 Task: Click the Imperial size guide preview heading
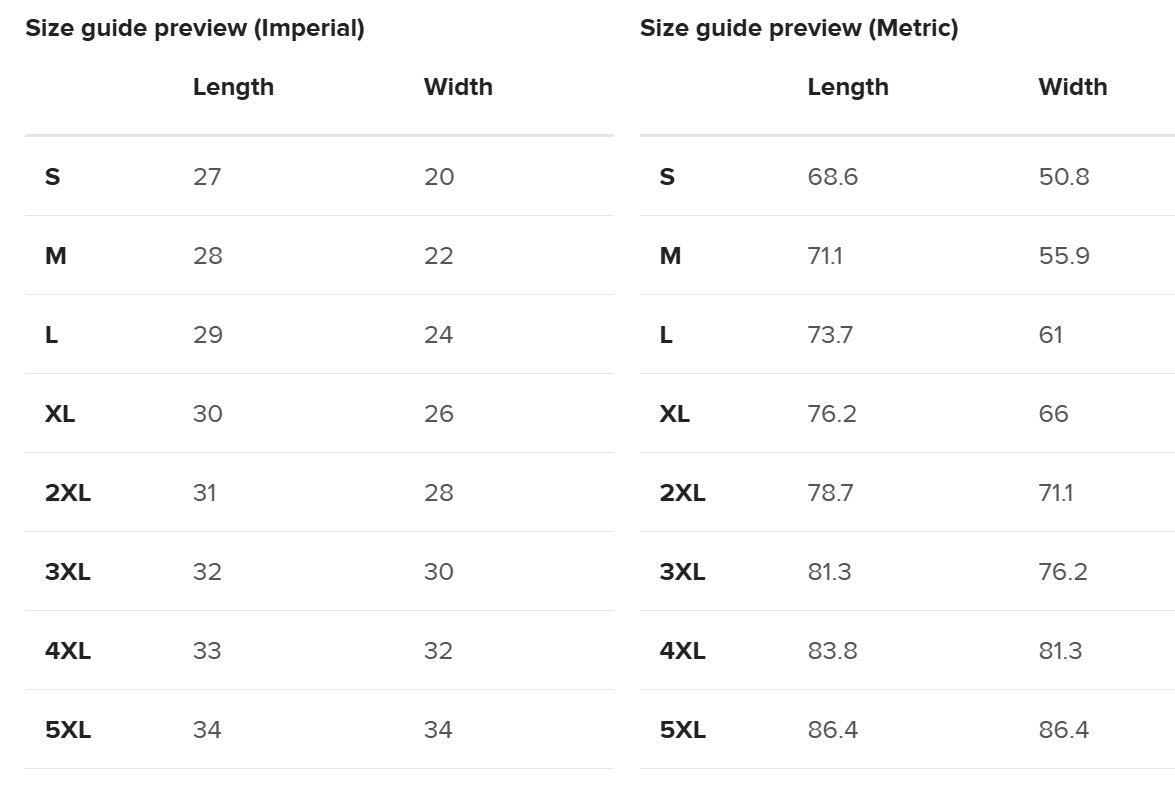(x=195, y=29)
